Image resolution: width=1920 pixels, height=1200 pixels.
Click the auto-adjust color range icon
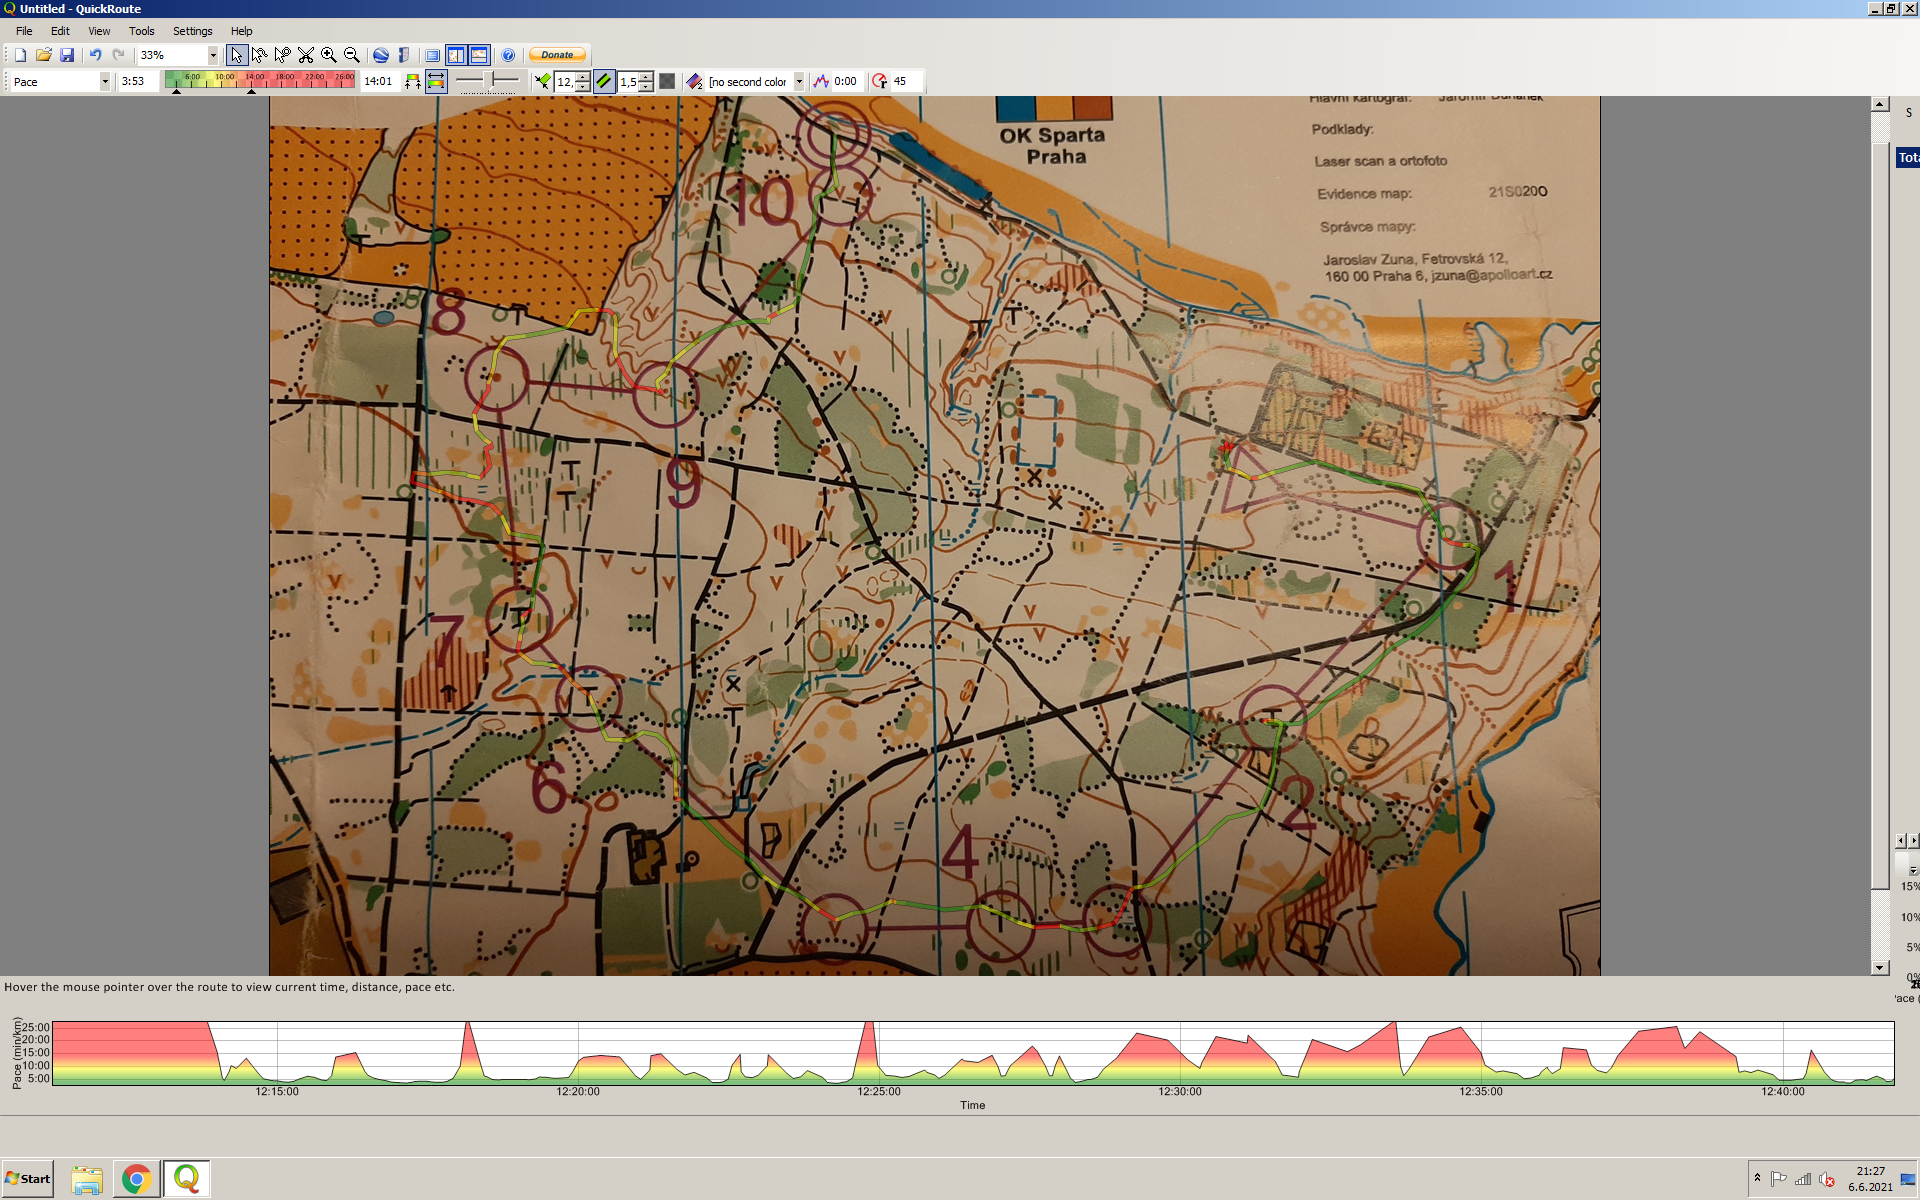coord(412,82)
